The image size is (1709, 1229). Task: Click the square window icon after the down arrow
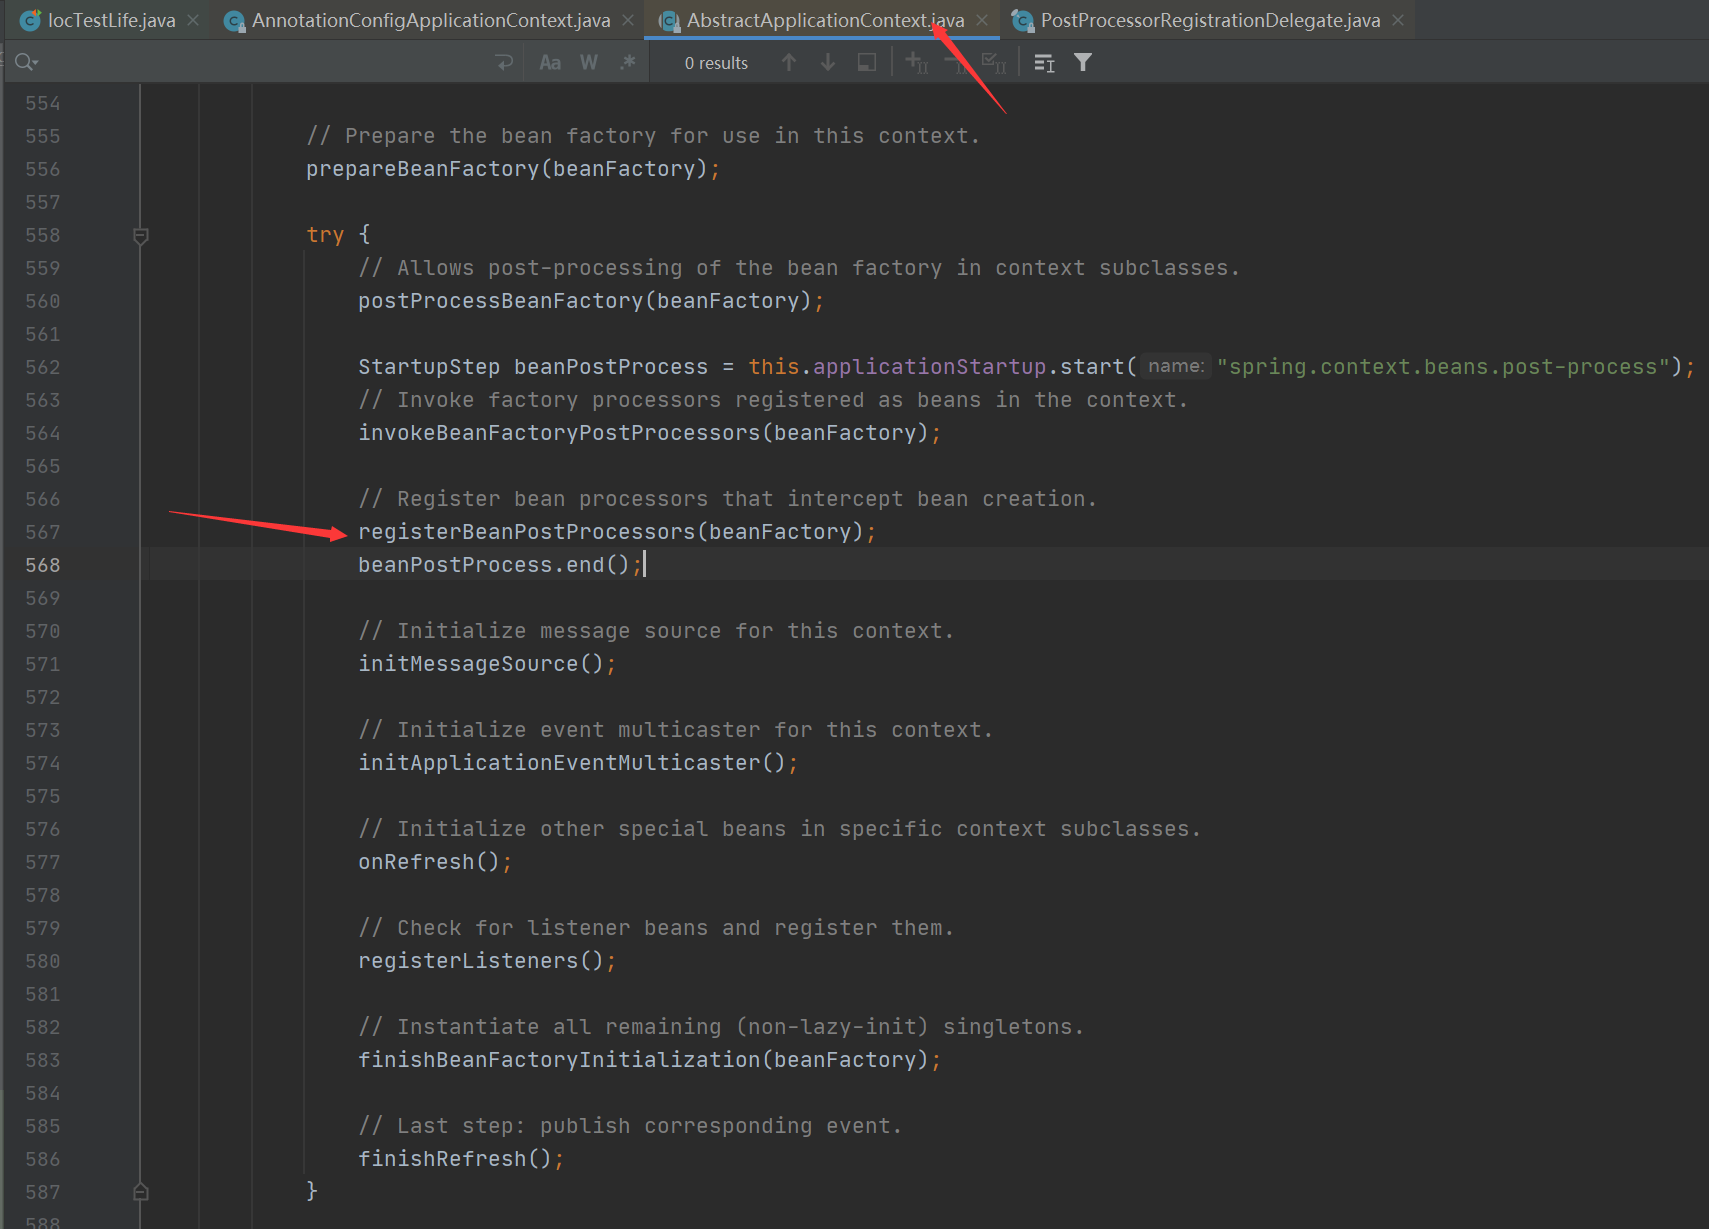point(867,62)
